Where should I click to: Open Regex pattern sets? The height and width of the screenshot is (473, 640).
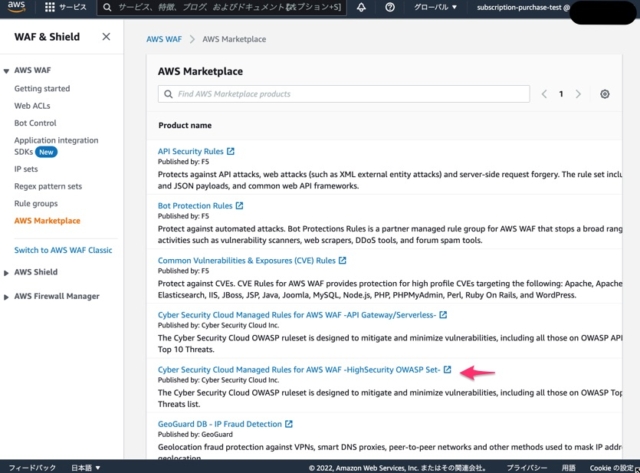pos(48,186)
